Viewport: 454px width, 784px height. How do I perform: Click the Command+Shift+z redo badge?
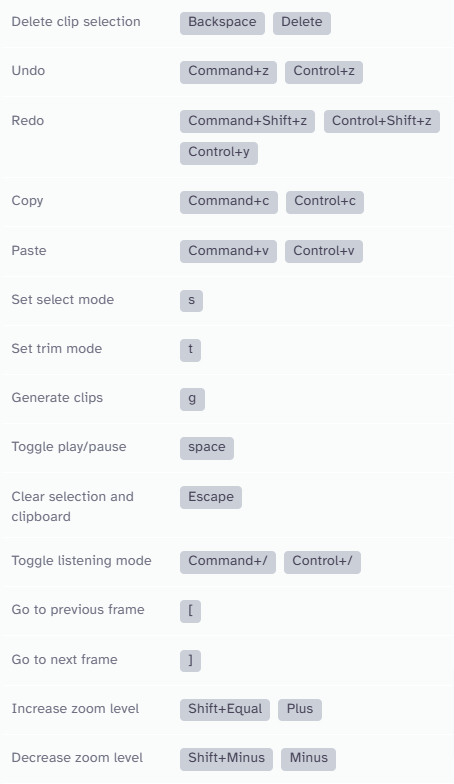click(x=247, y=122)
